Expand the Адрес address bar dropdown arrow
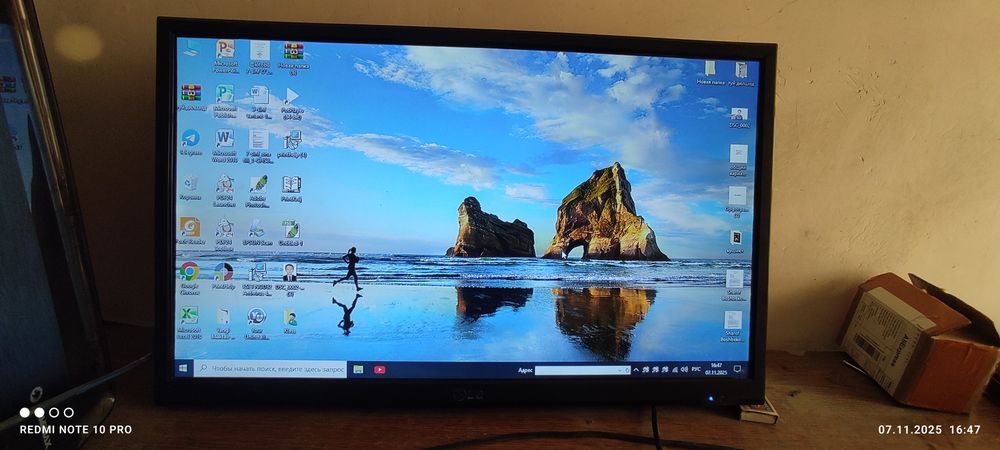1000x450 pixels. 620,370
